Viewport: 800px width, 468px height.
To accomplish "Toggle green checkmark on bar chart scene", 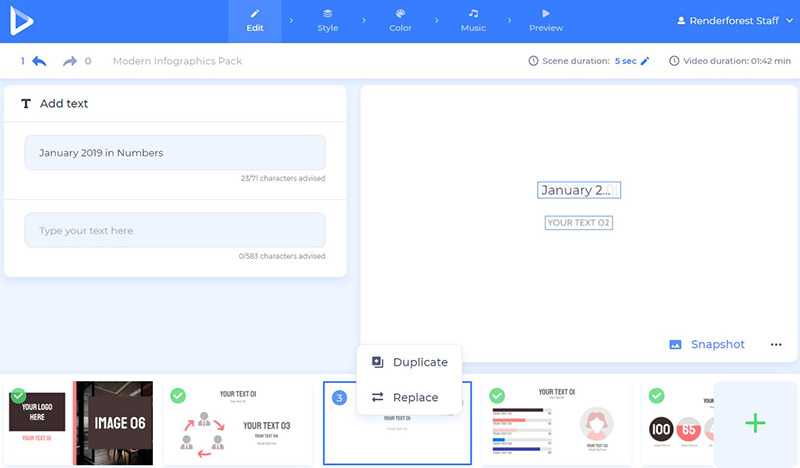I will coord(497,396).
